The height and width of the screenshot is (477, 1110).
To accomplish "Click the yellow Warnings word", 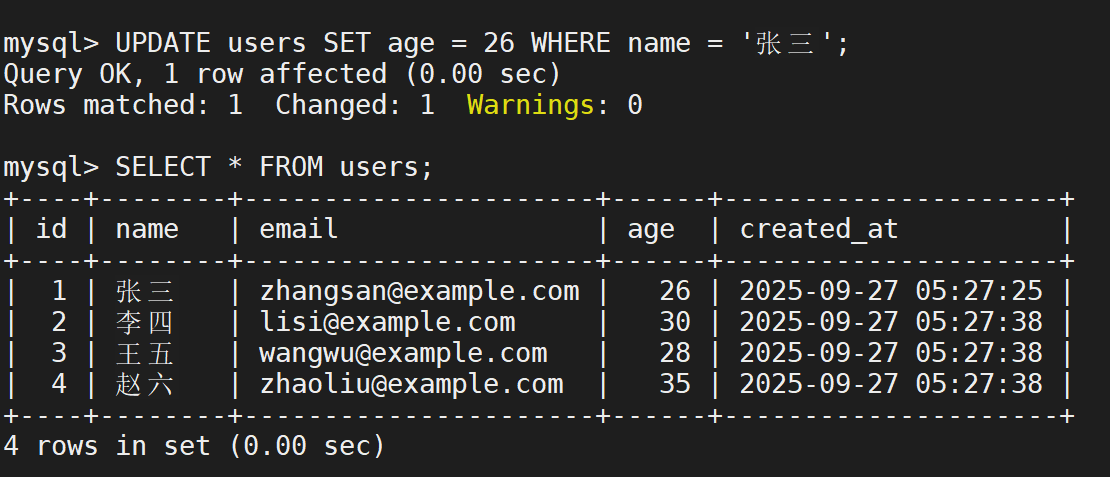I will 531,105.
